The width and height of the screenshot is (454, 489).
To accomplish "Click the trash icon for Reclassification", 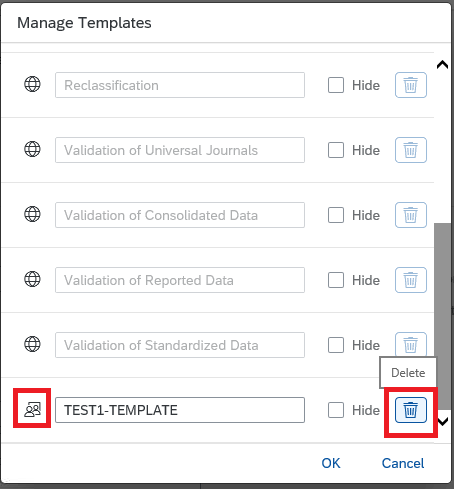I will click(411, 85).
